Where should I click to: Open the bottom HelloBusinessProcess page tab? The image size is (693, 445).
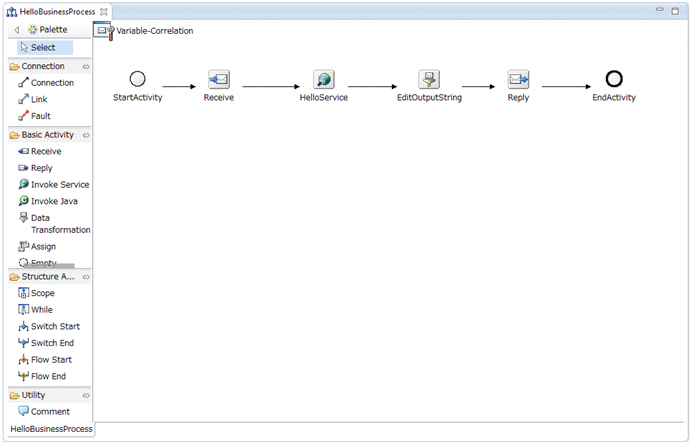tap(51, 429)
